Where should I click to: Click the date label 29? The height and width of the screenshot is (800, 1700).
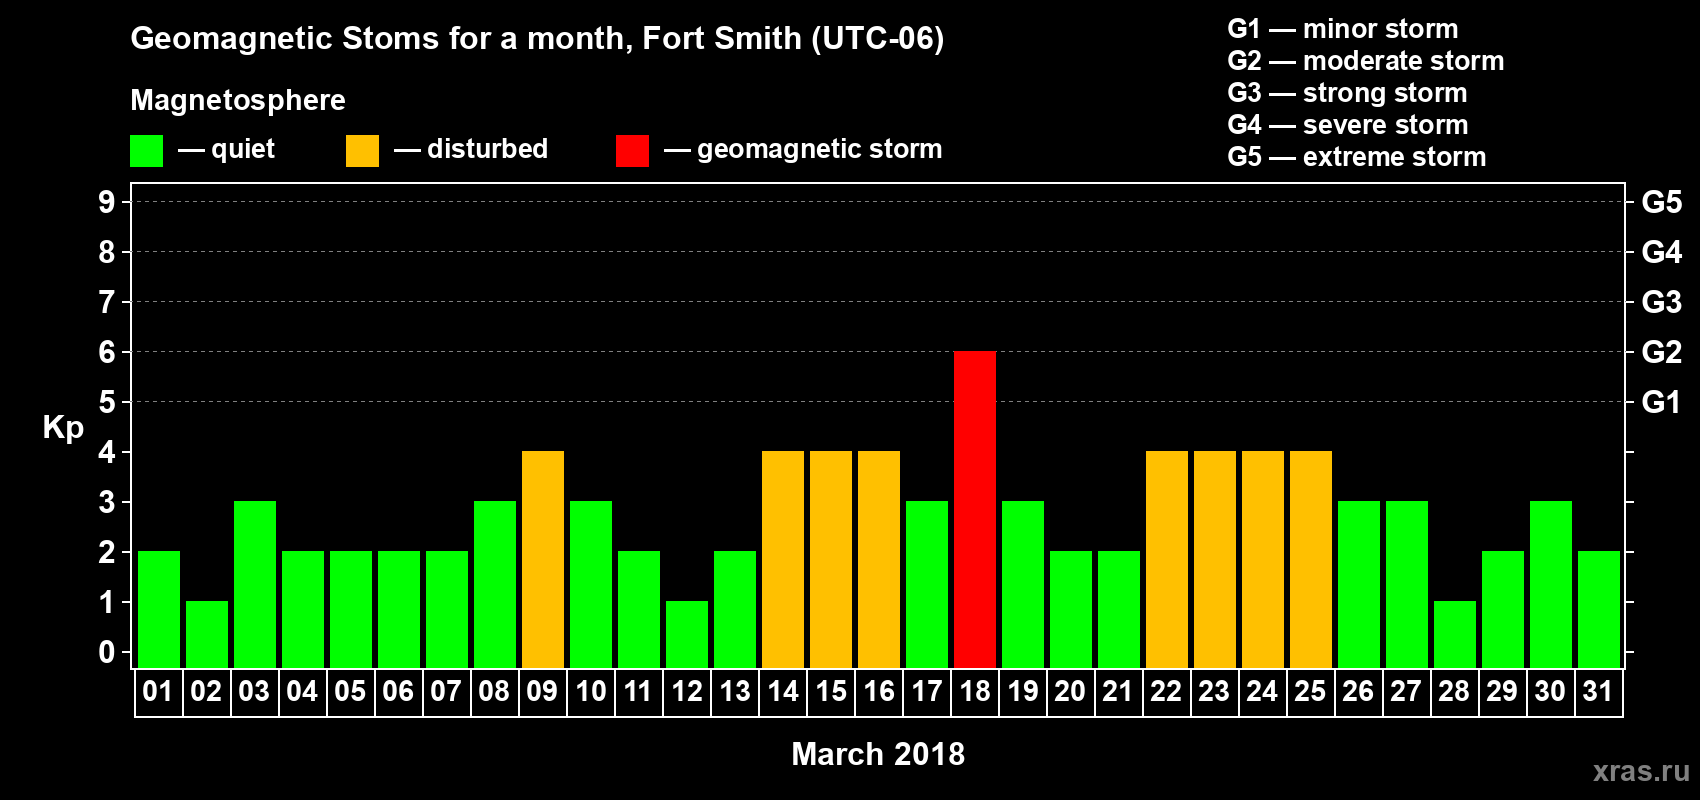point(1502,692)
